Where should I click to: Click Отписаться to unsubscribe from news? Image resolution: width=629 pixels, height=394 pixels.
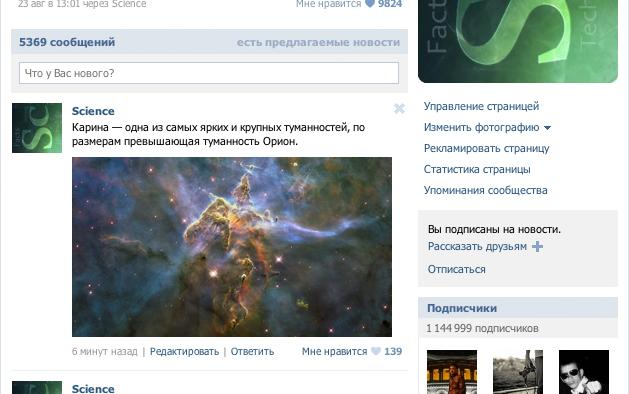pyautogui.click(x=457, y=269)
